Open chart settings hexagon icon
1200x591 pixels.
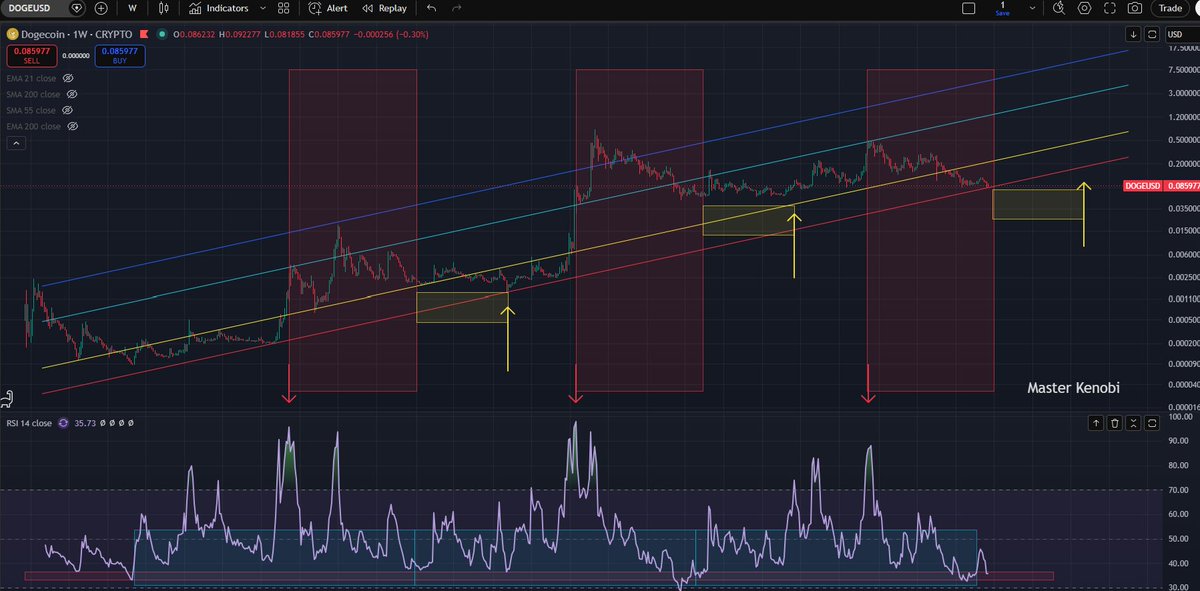pyautogui.click(x=1085, y=8)
